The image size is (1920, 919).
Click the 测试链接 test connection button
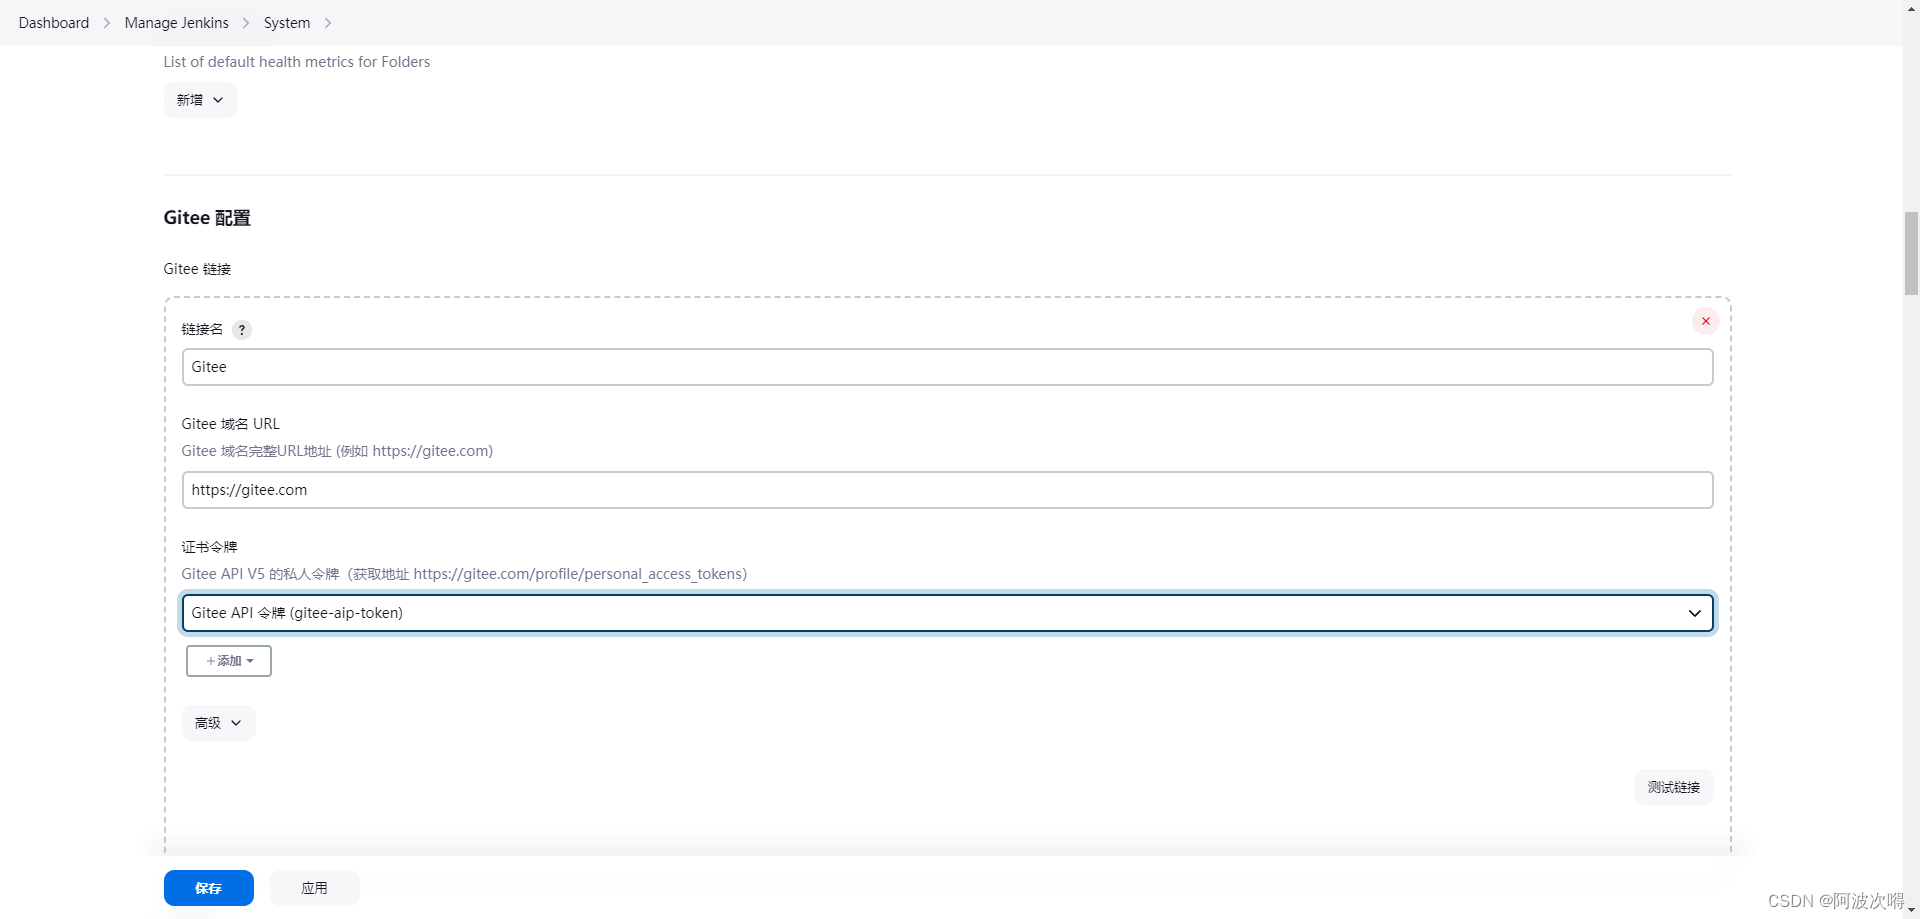1673,787
